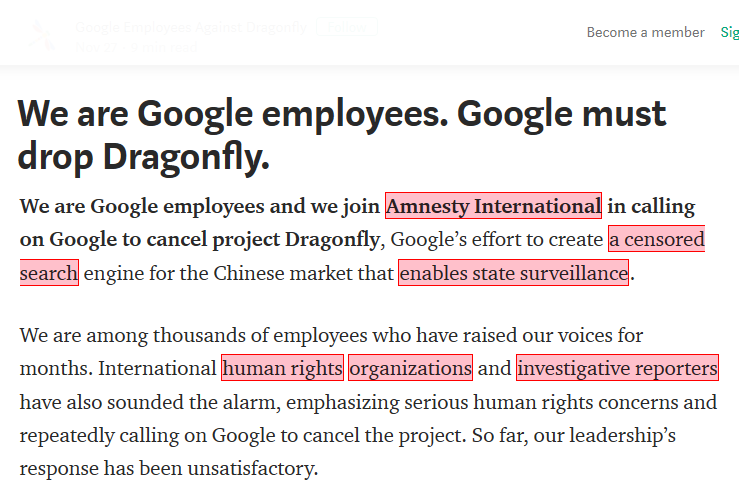The width and height of the screenshot is (739, 492).
Task: Click the Follow button beside author name
Action: (347, 27)
